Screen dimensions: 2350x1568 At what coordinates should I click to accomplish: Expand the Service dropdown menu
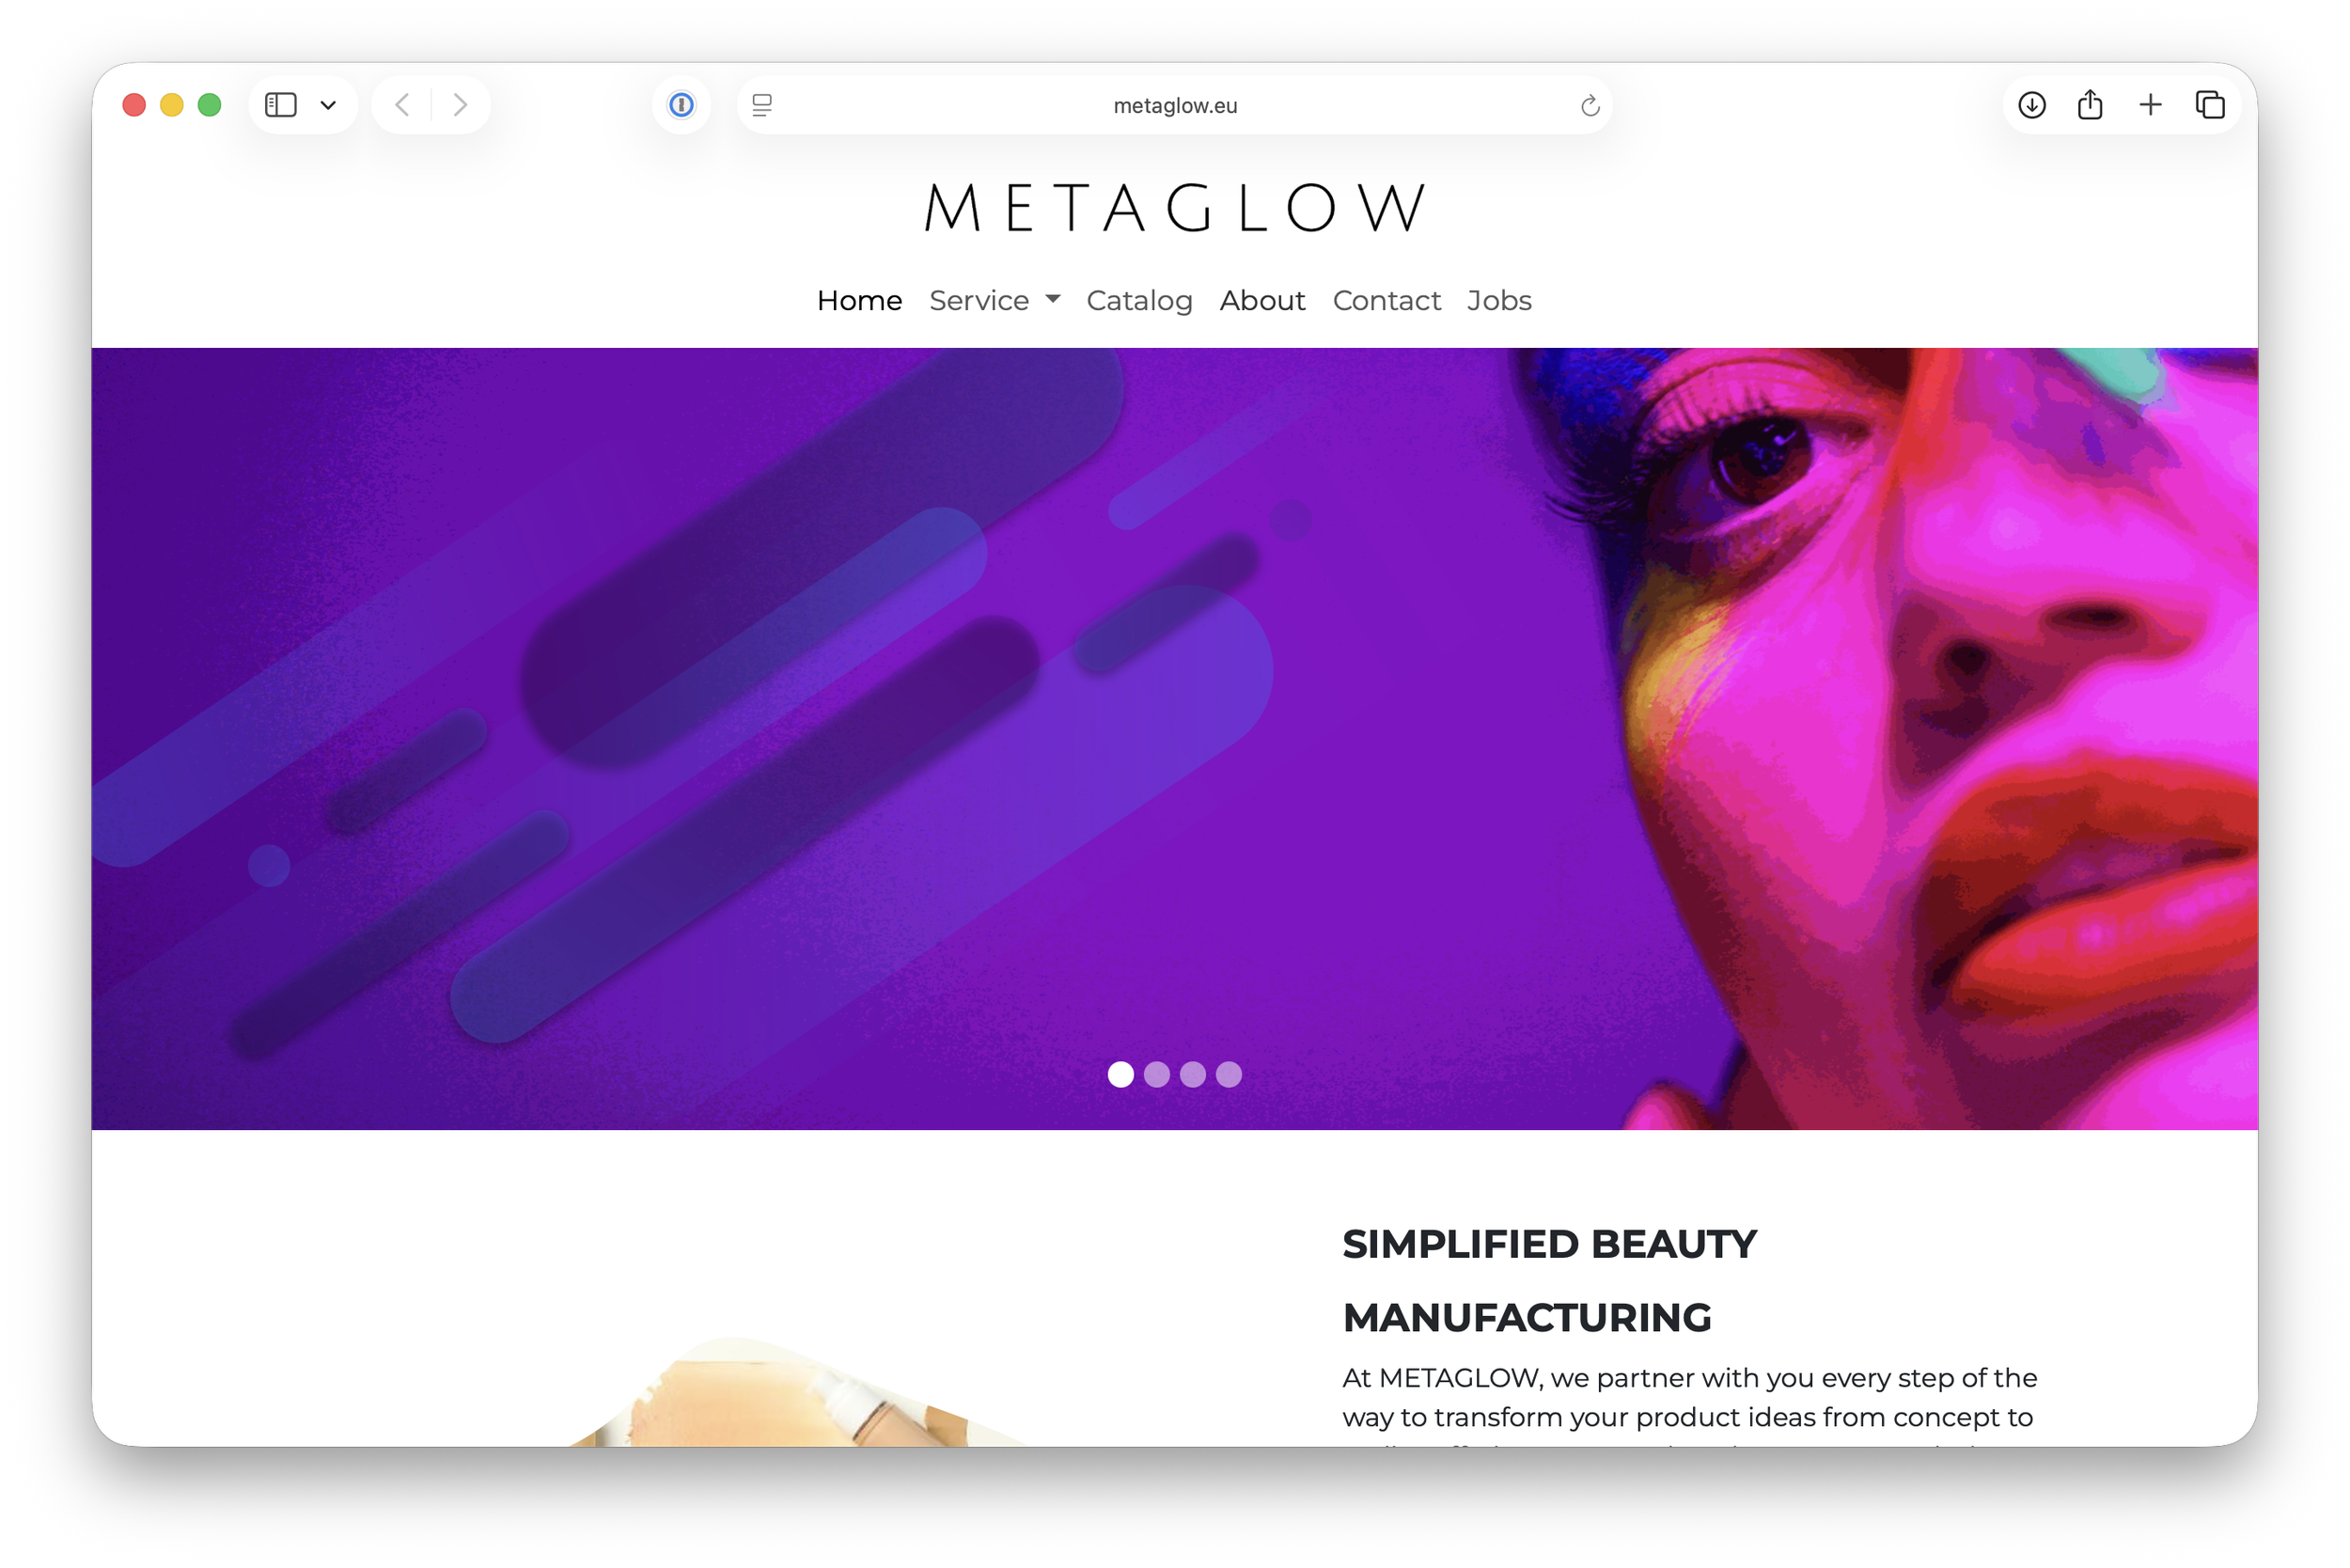pyautogui.click(x=994, y=300)
